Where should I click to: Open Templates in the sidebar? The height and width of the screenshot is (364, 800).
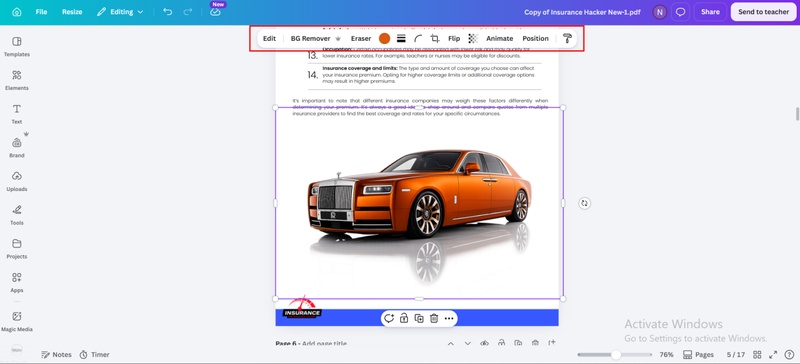pos(17,46)
